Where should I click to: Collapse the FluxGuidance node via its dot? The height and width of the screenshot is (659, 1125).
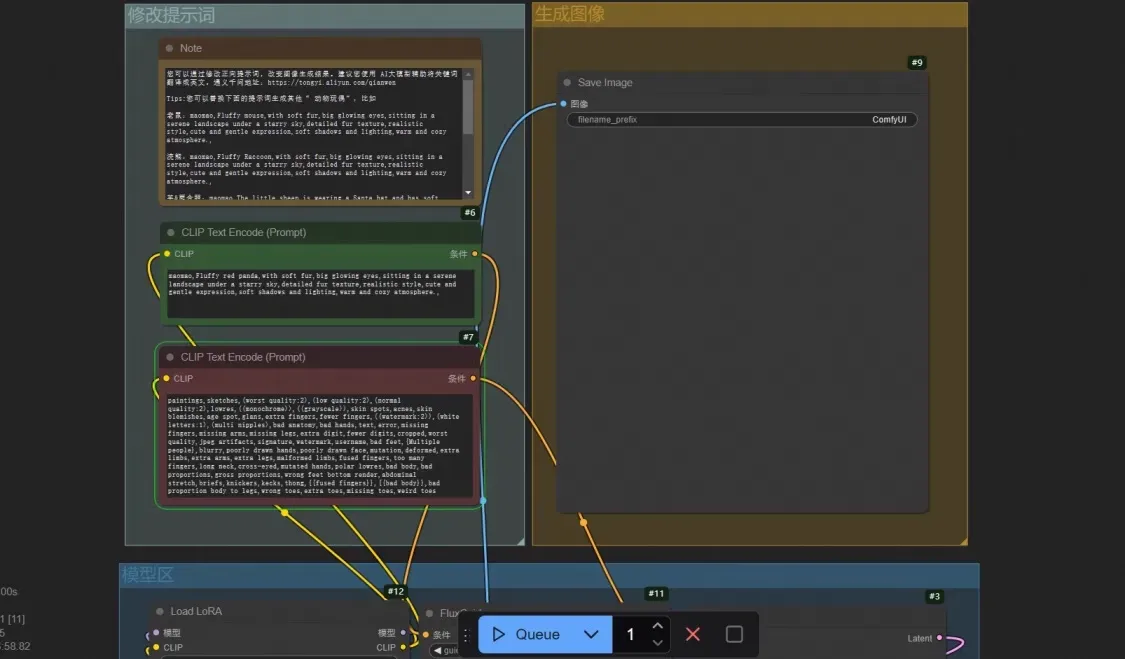tap(430, 613)
